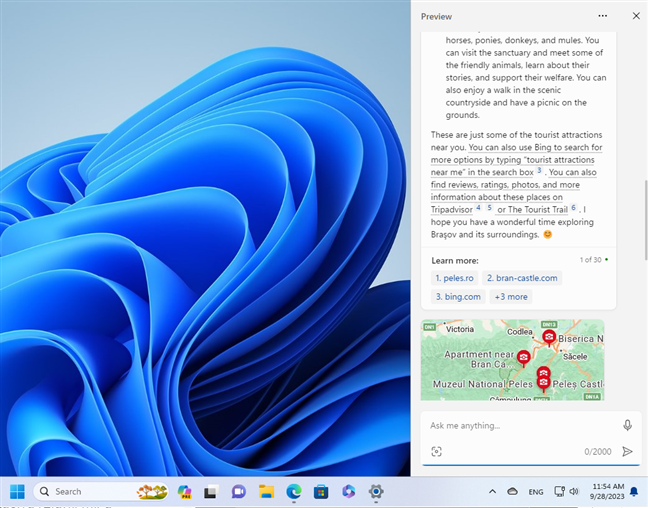Viewport: 648px width, 508px height.
Task: Open citation 6 after The Tourist Trail
Action: click(573, 207)
